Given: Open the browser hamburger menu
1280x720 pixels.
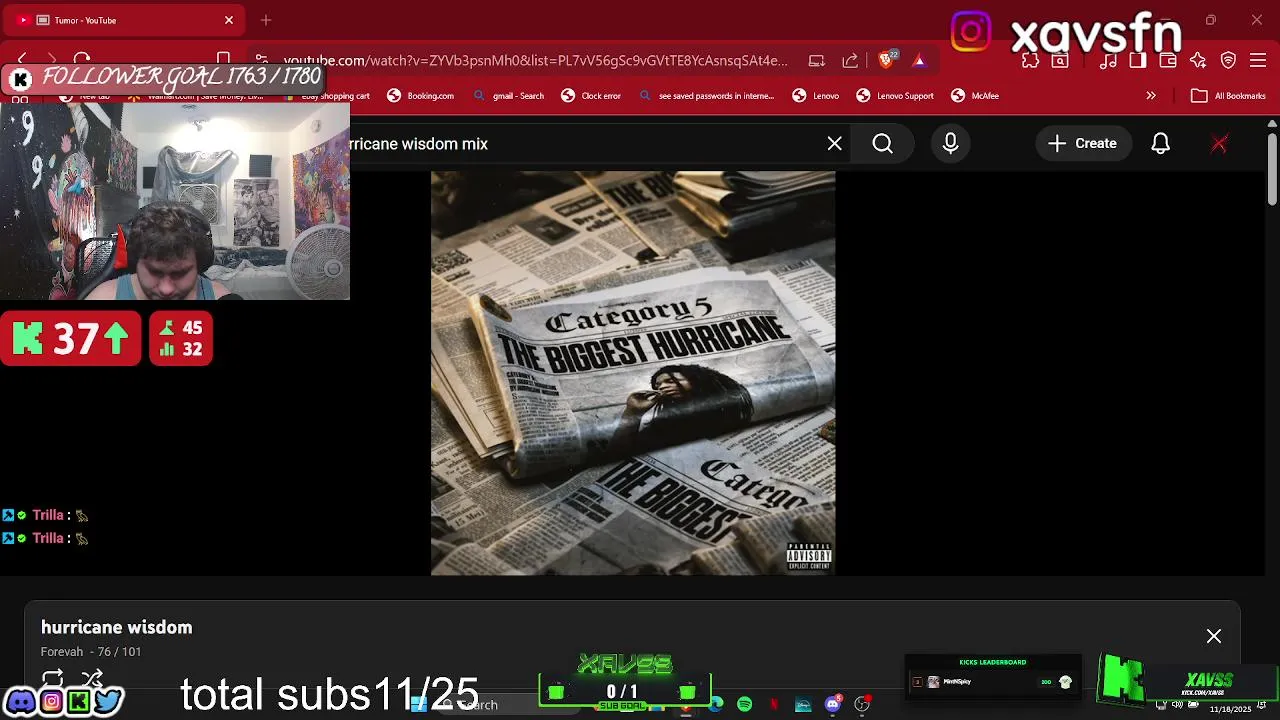Looking at the screenshot, I should (x=1259, y=60).
